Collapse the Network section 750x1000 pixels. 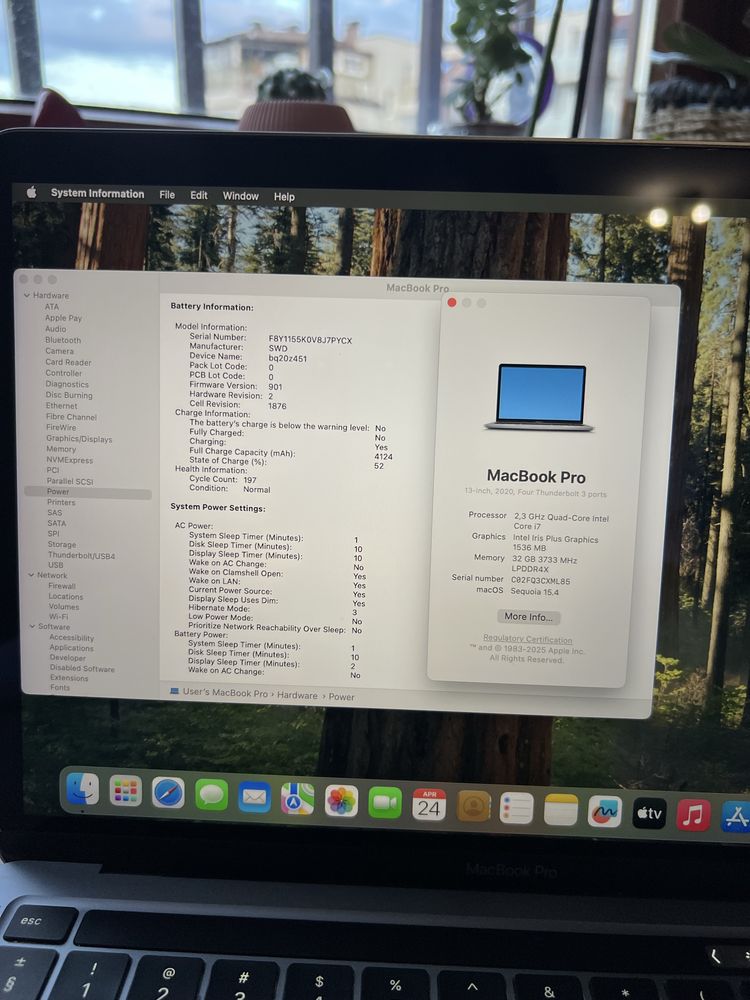coord(31,575)
